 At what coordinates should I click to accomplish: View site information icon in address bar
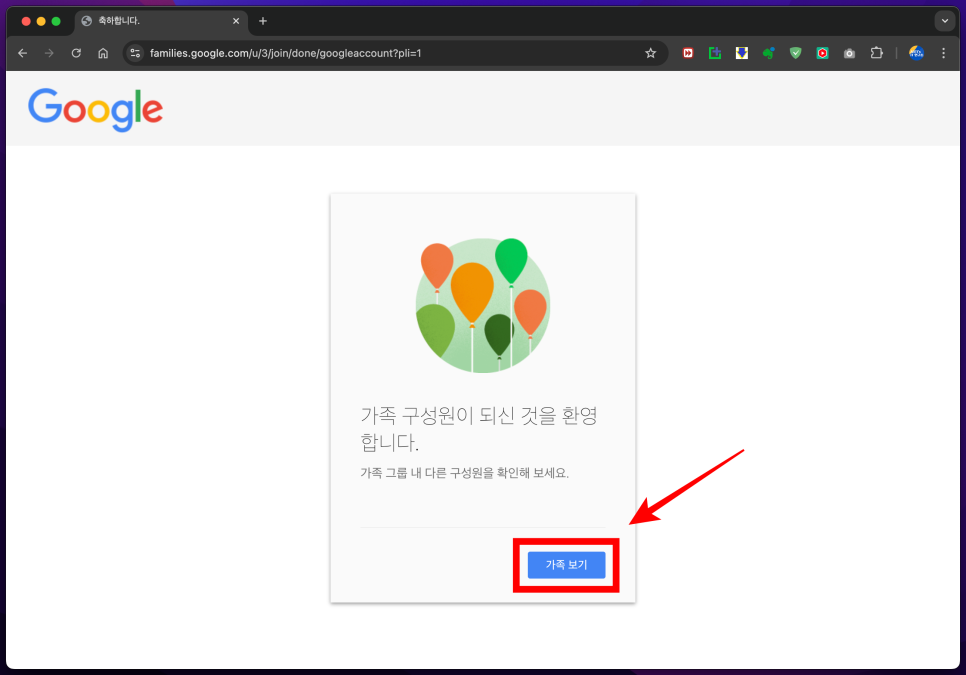pyautogui.click(x=136, y=54)
